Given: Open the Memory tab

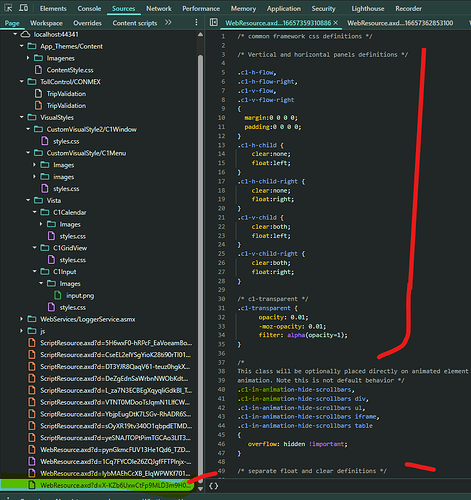Looking at the screenshot, I should pyautogui.click(x=243, y=9).
